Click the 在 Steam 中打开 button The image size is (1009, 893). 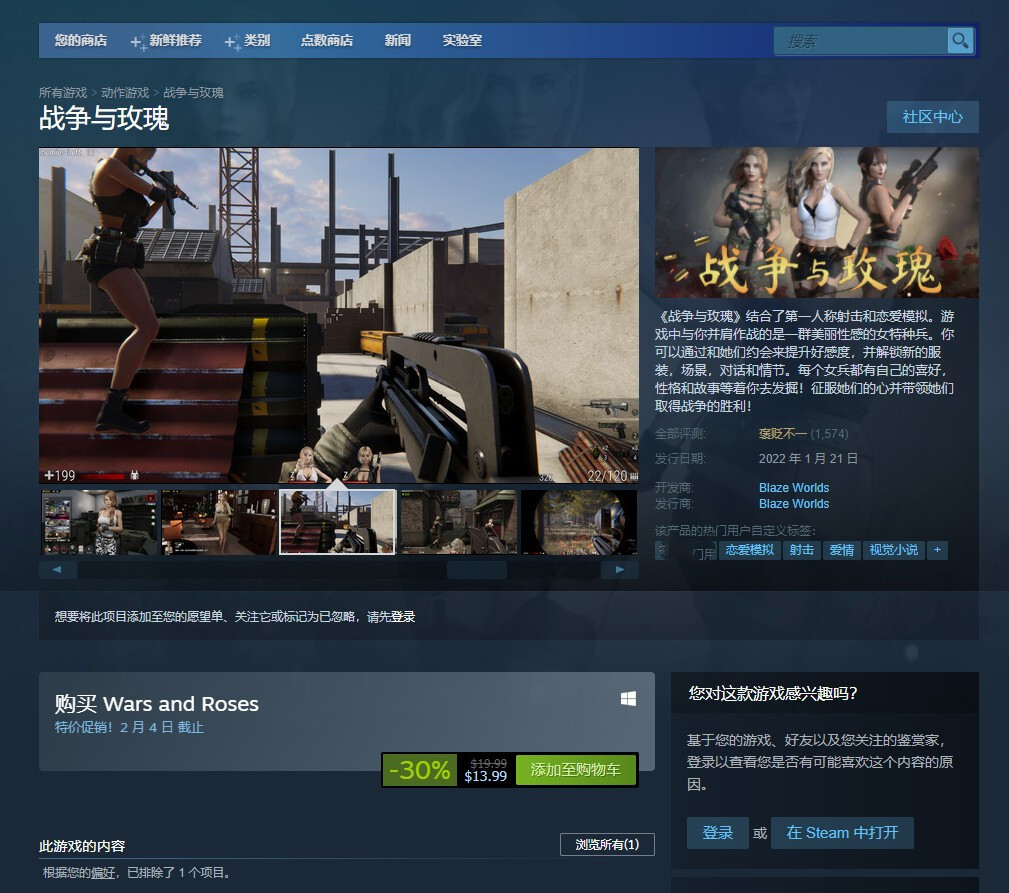click(x=842, y=833)
